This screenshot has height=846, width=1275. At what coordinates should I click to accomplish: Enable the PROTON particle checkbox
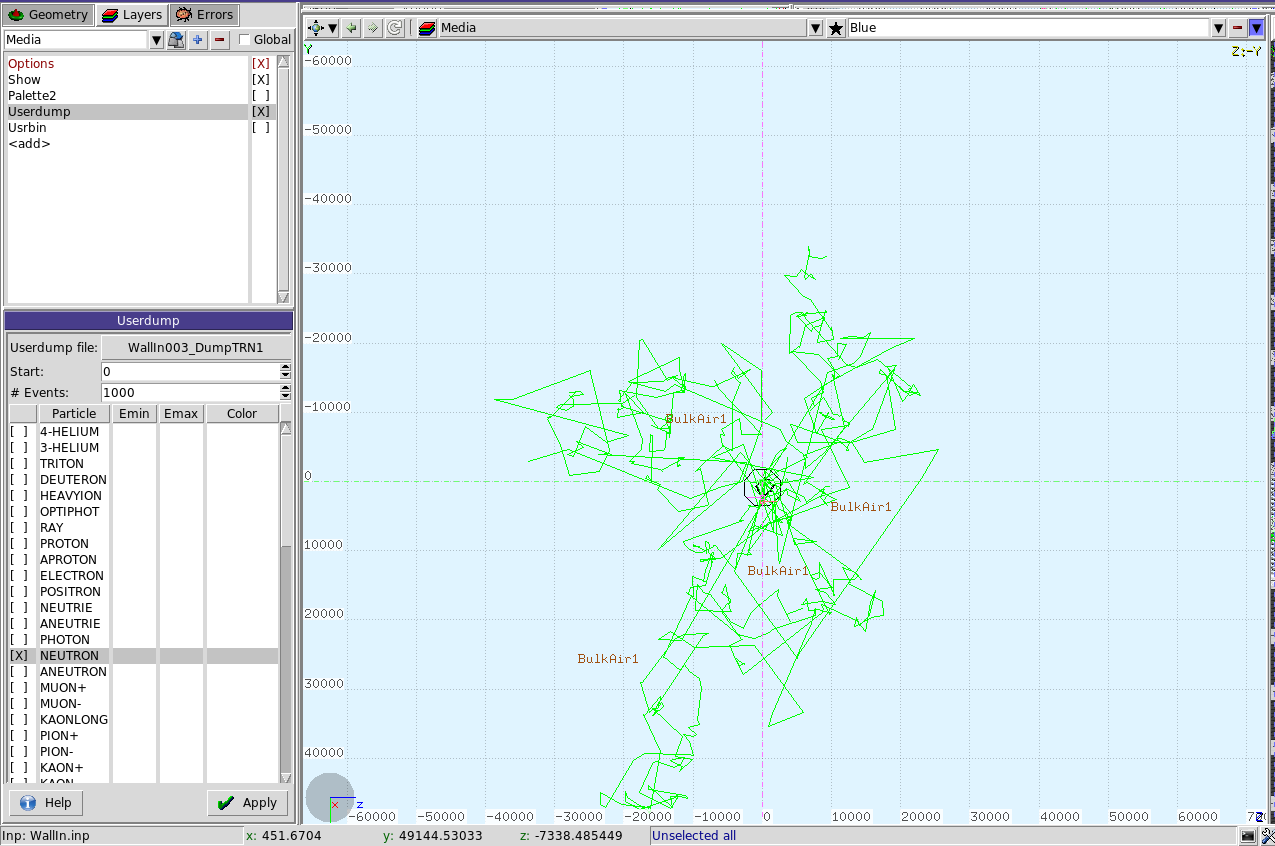coord(20,544)
